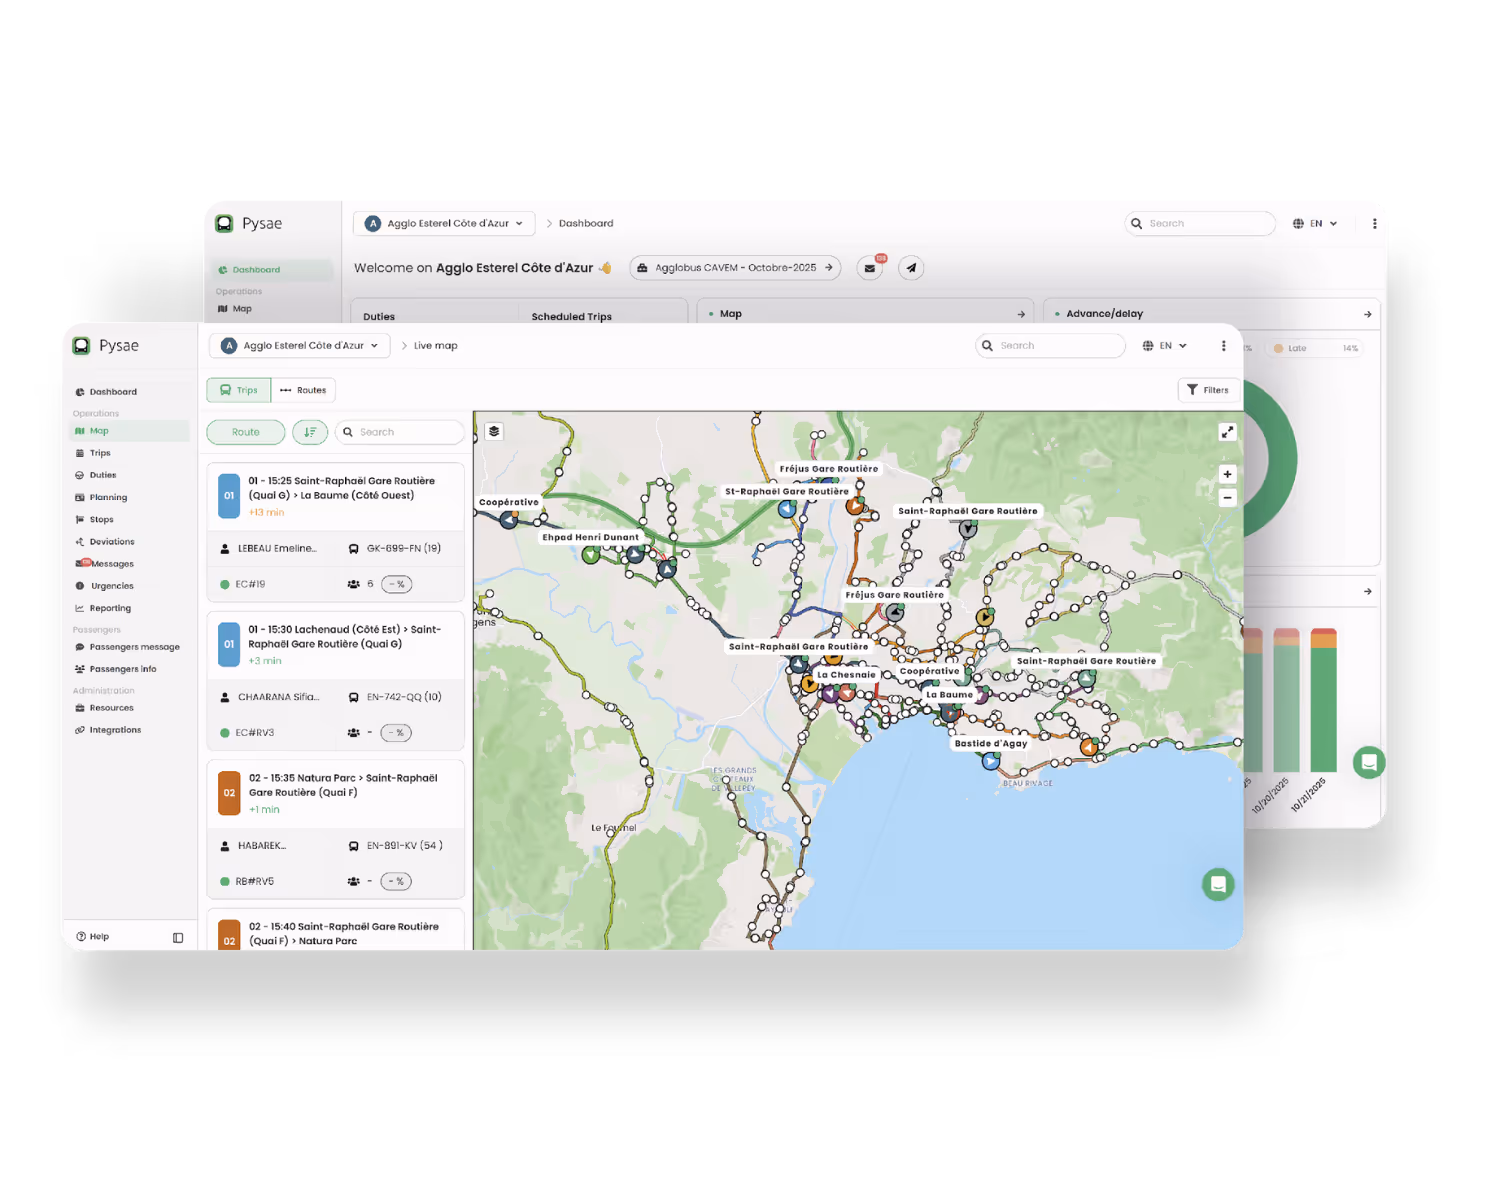Click the Passengers message chat icon

[x=80, y=647]
